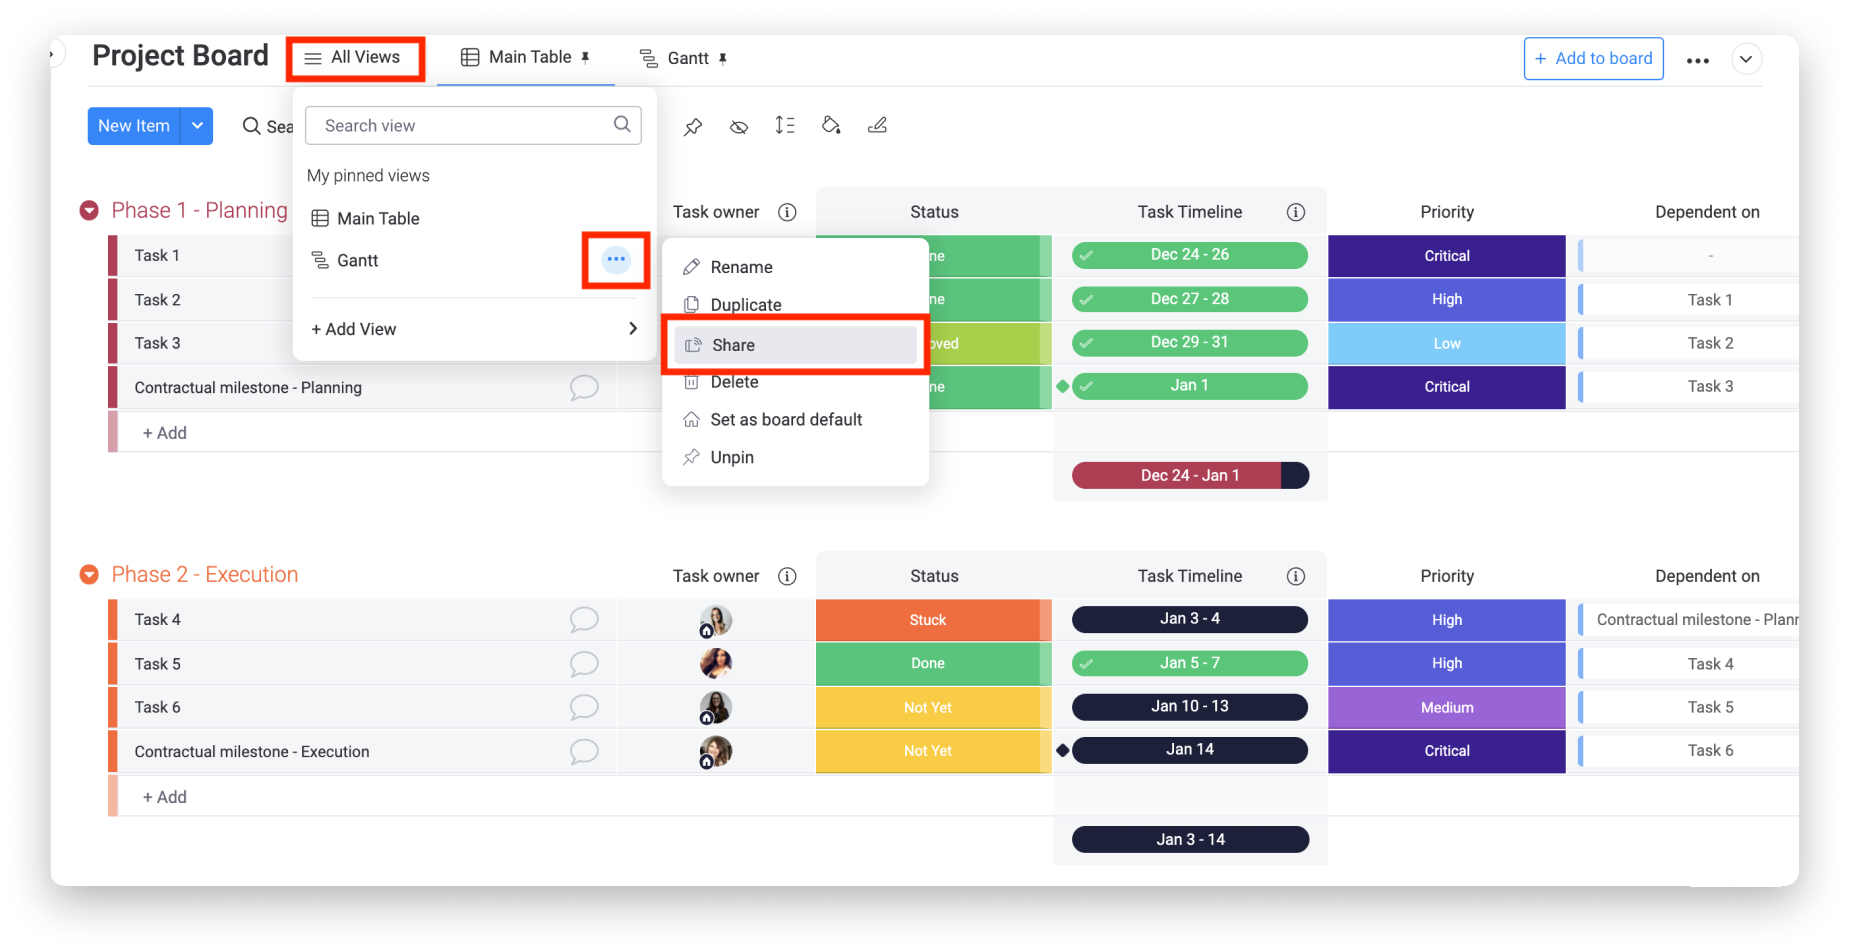Image resolution: width=1849 pixels, height=951 pixels.
Task: Click Jan 3 - 14 summary timeline
Action: click(1190, 840)
